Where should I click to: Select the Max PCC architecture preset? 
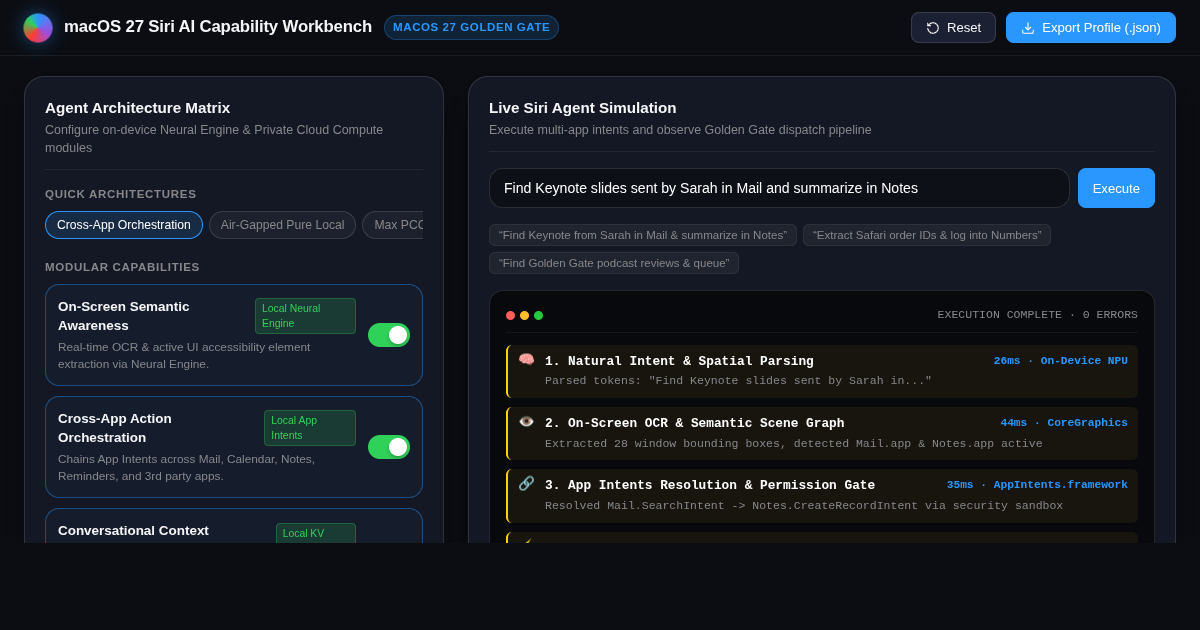pyautogui.click(x=393, y=225)
